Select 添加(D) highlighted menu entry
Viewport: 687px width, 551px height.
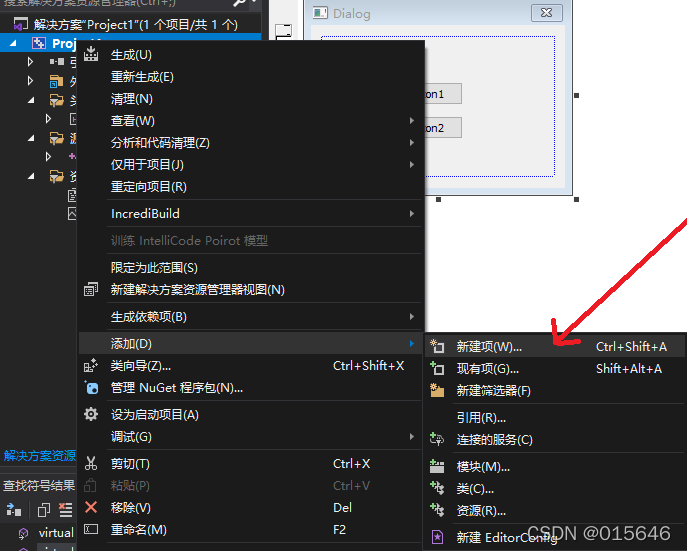[252, 343]
